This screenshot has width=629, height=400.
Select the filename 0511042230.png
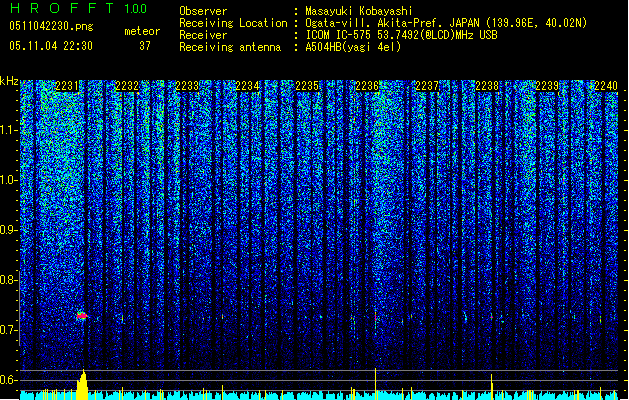pos(51,26)
